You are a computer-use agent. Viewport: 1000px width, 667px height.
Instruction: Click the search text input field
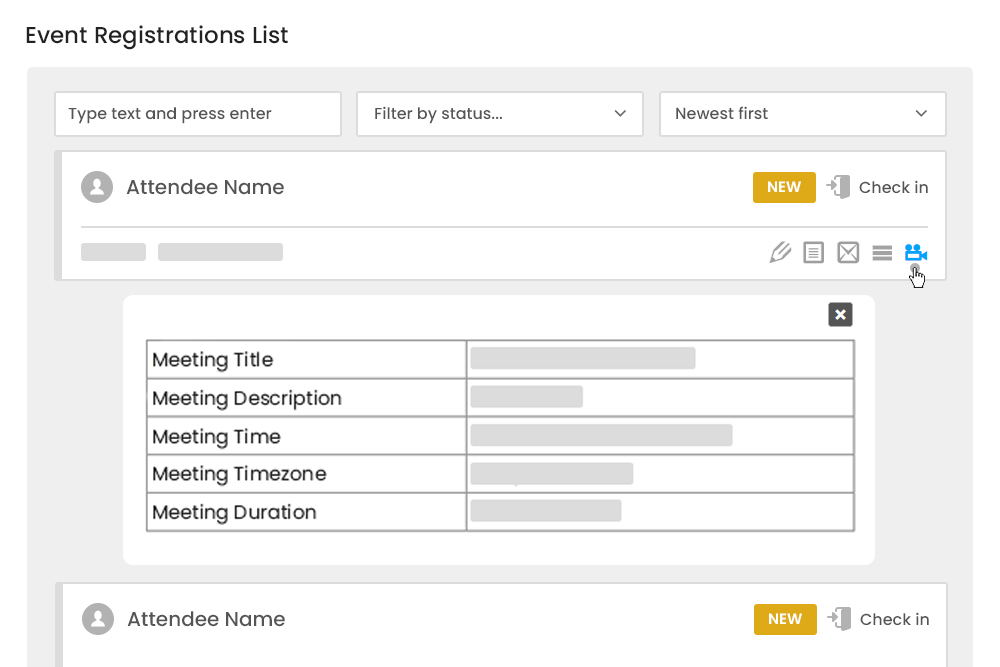pyautogui.click(x=197, y=114)
